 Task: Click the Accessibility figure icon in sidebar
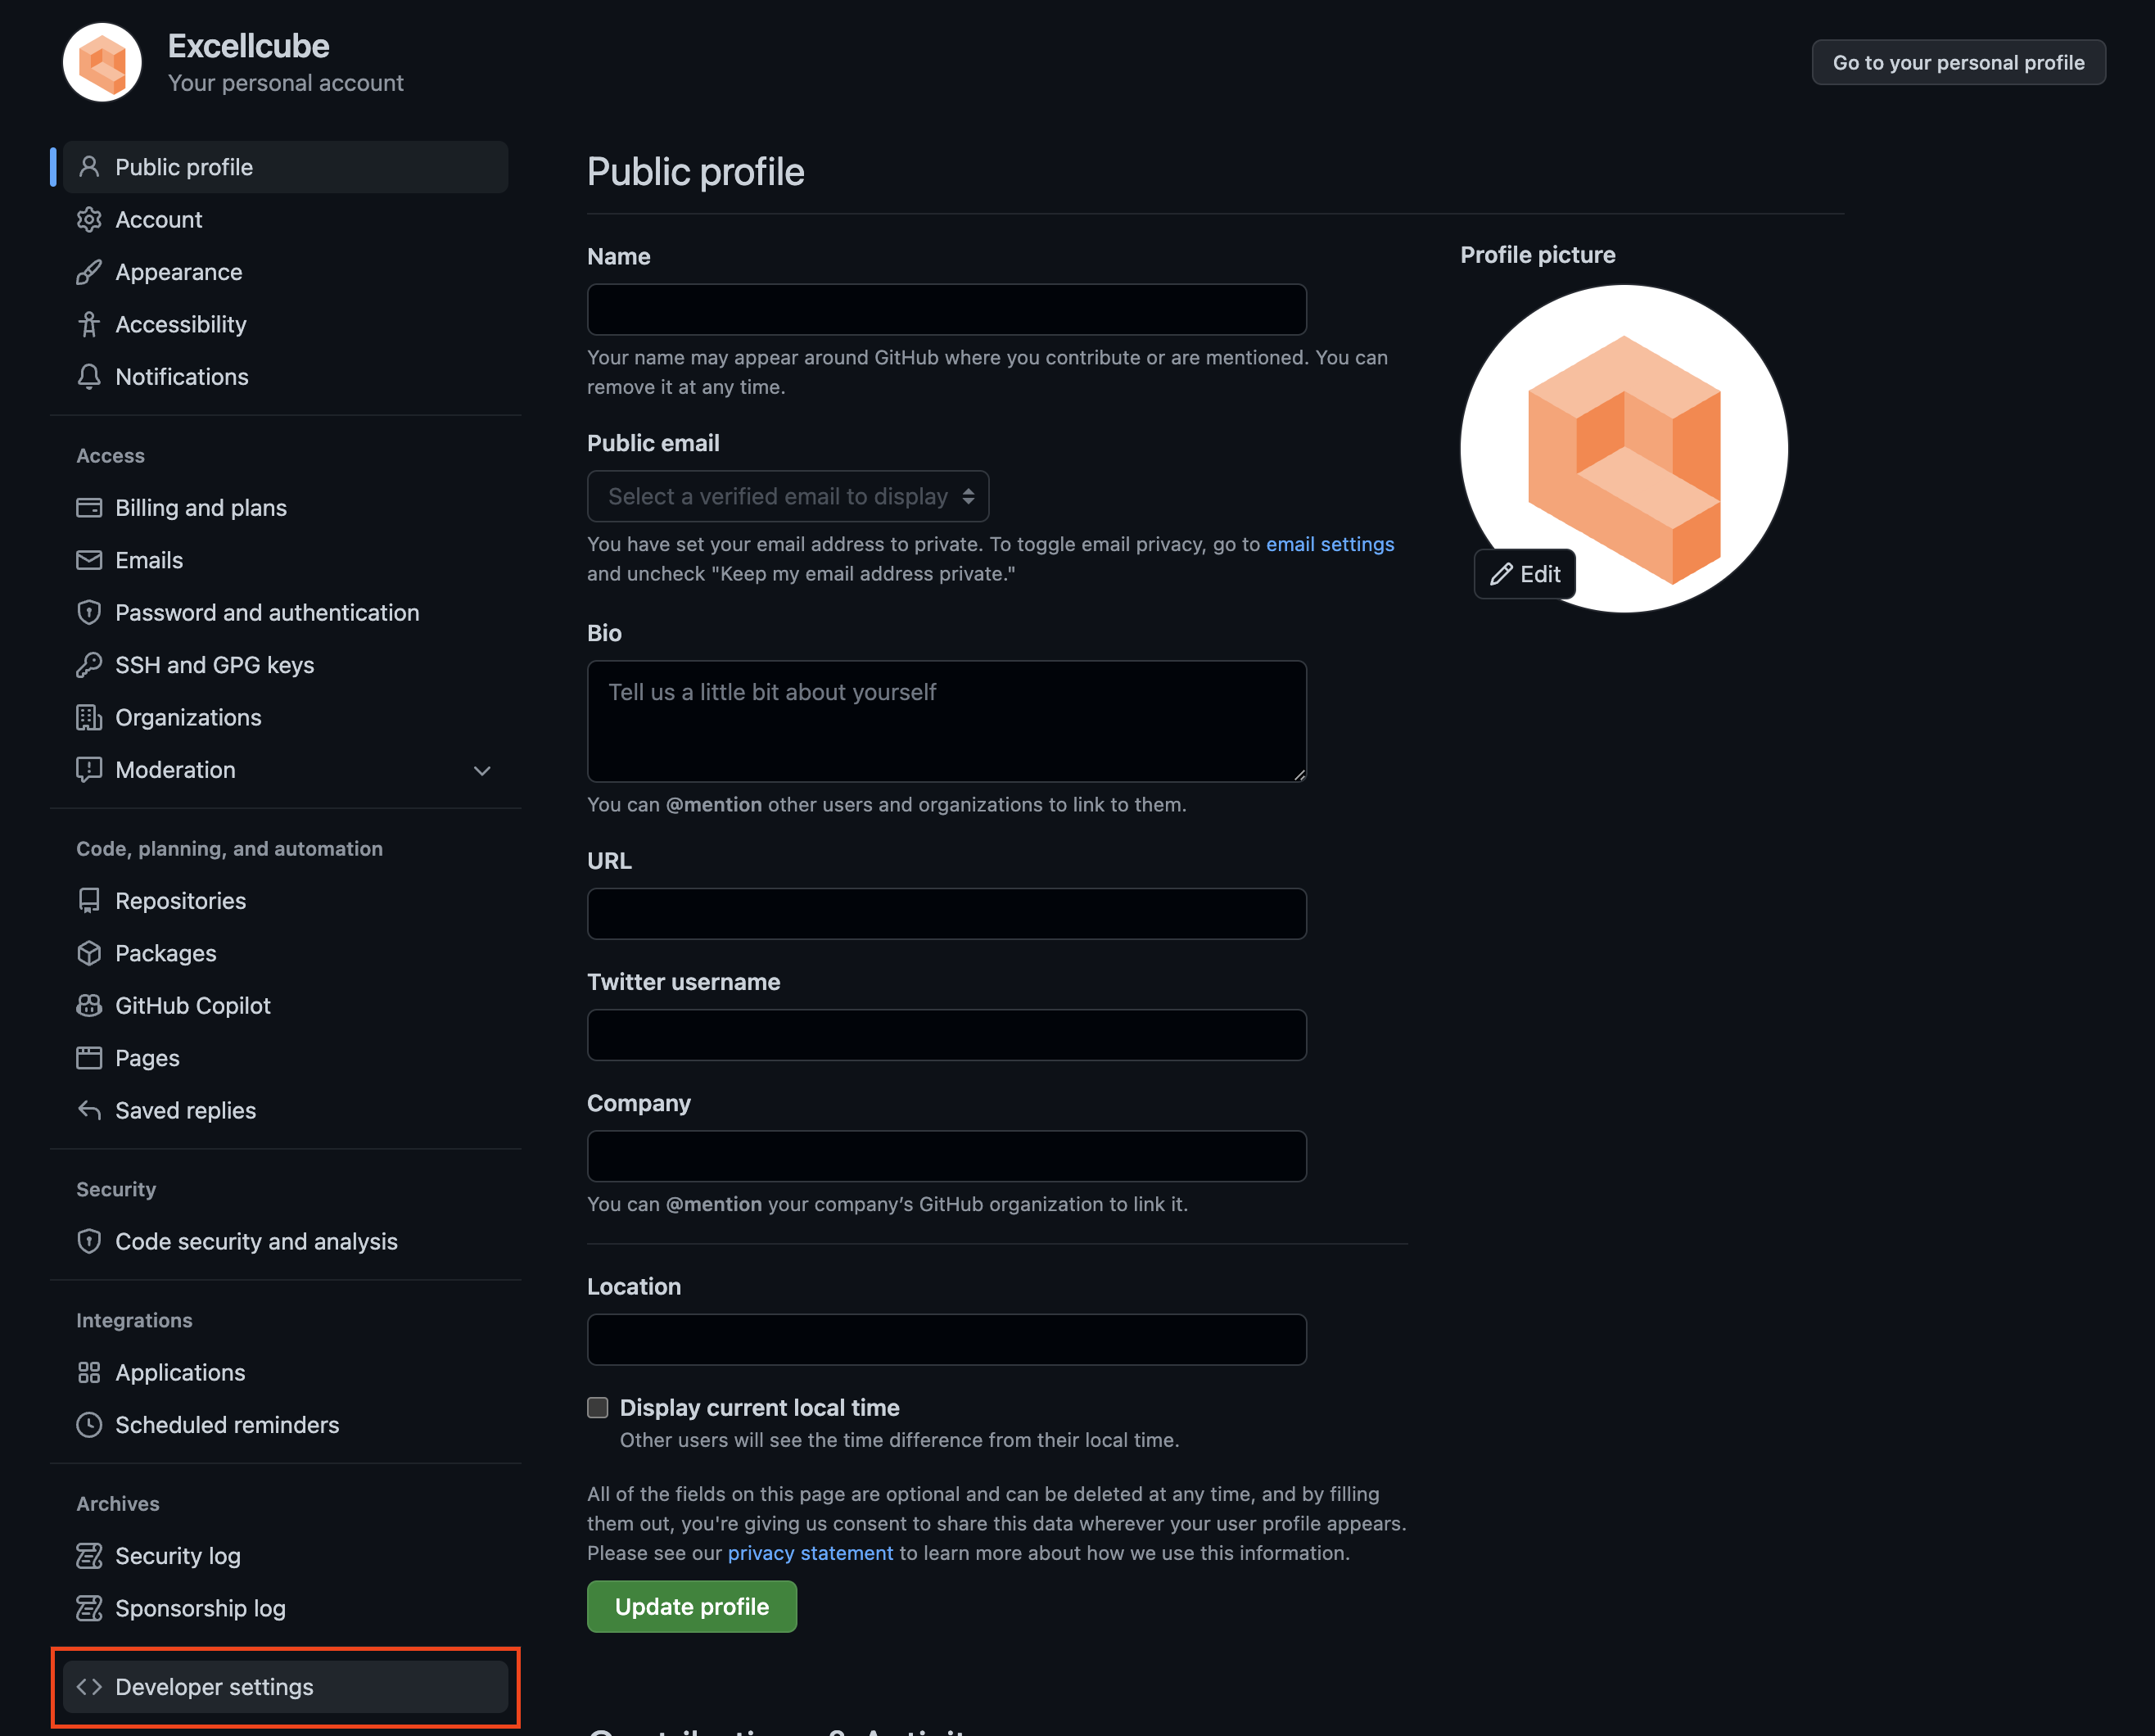click(x=89, y=324)
